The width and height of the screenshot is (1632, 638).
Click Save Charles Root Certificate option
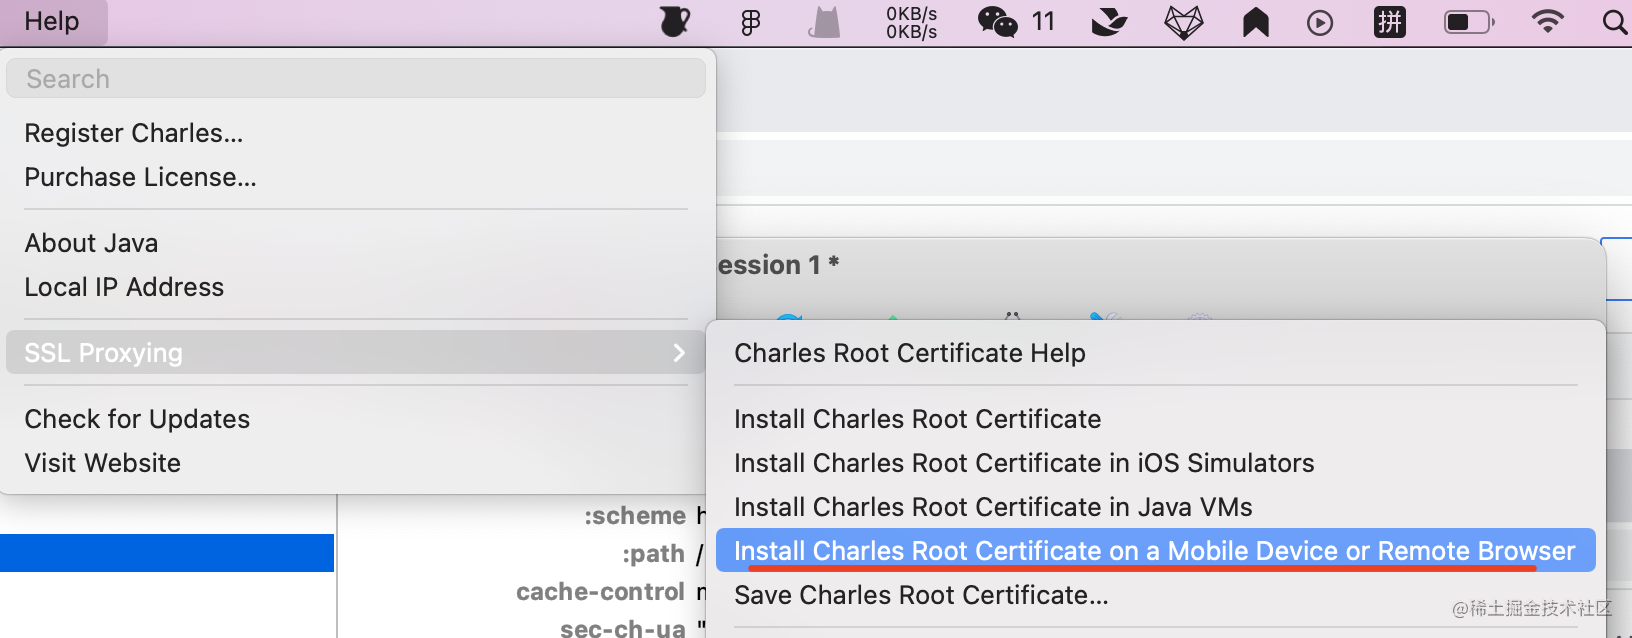[921, 595]
